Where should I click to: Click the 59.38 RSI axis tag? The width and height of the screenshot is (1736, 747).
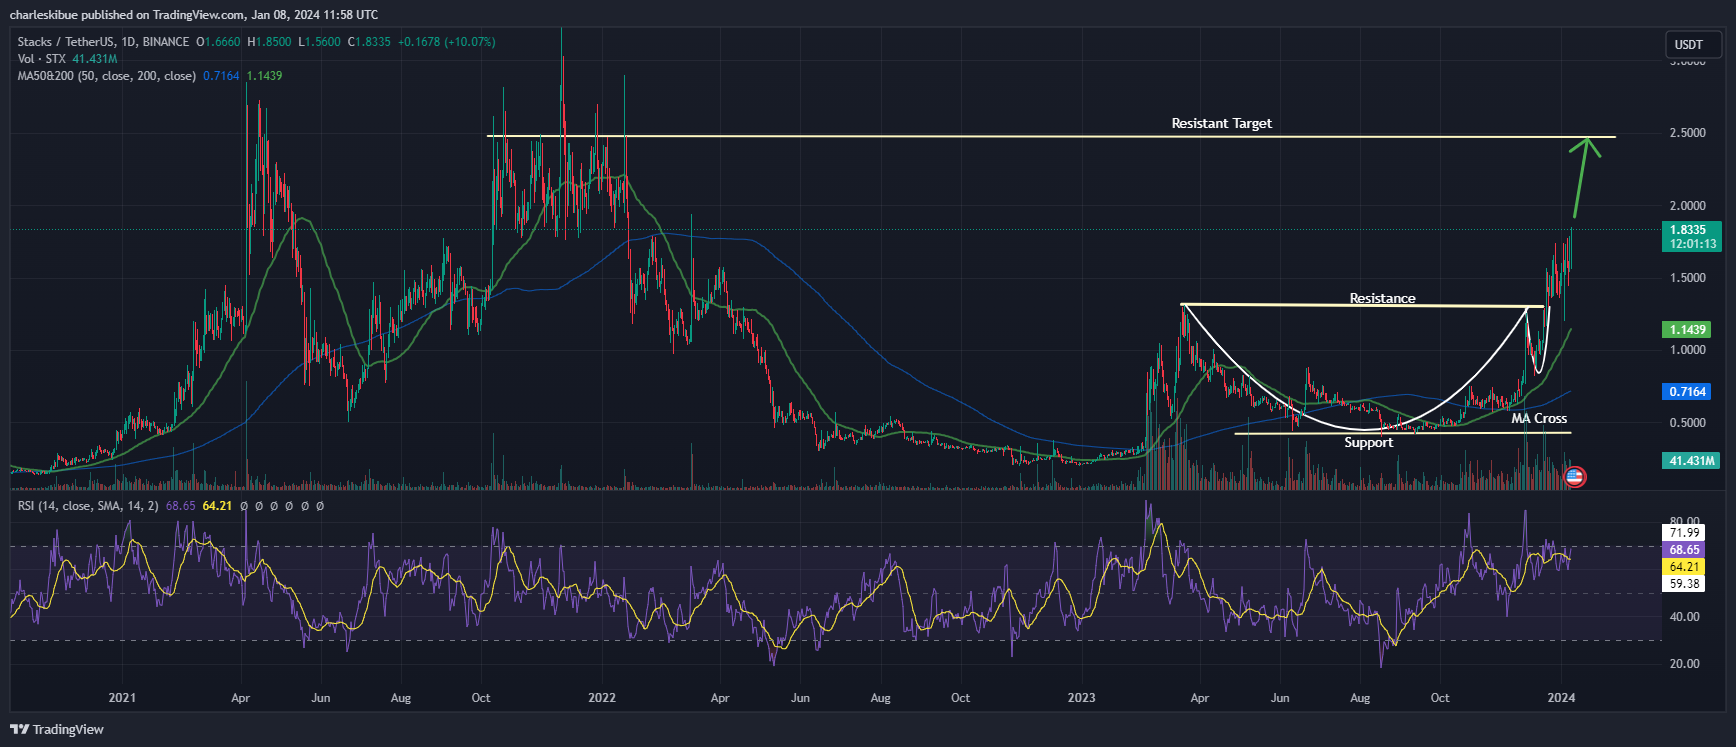coord(1684,584)
